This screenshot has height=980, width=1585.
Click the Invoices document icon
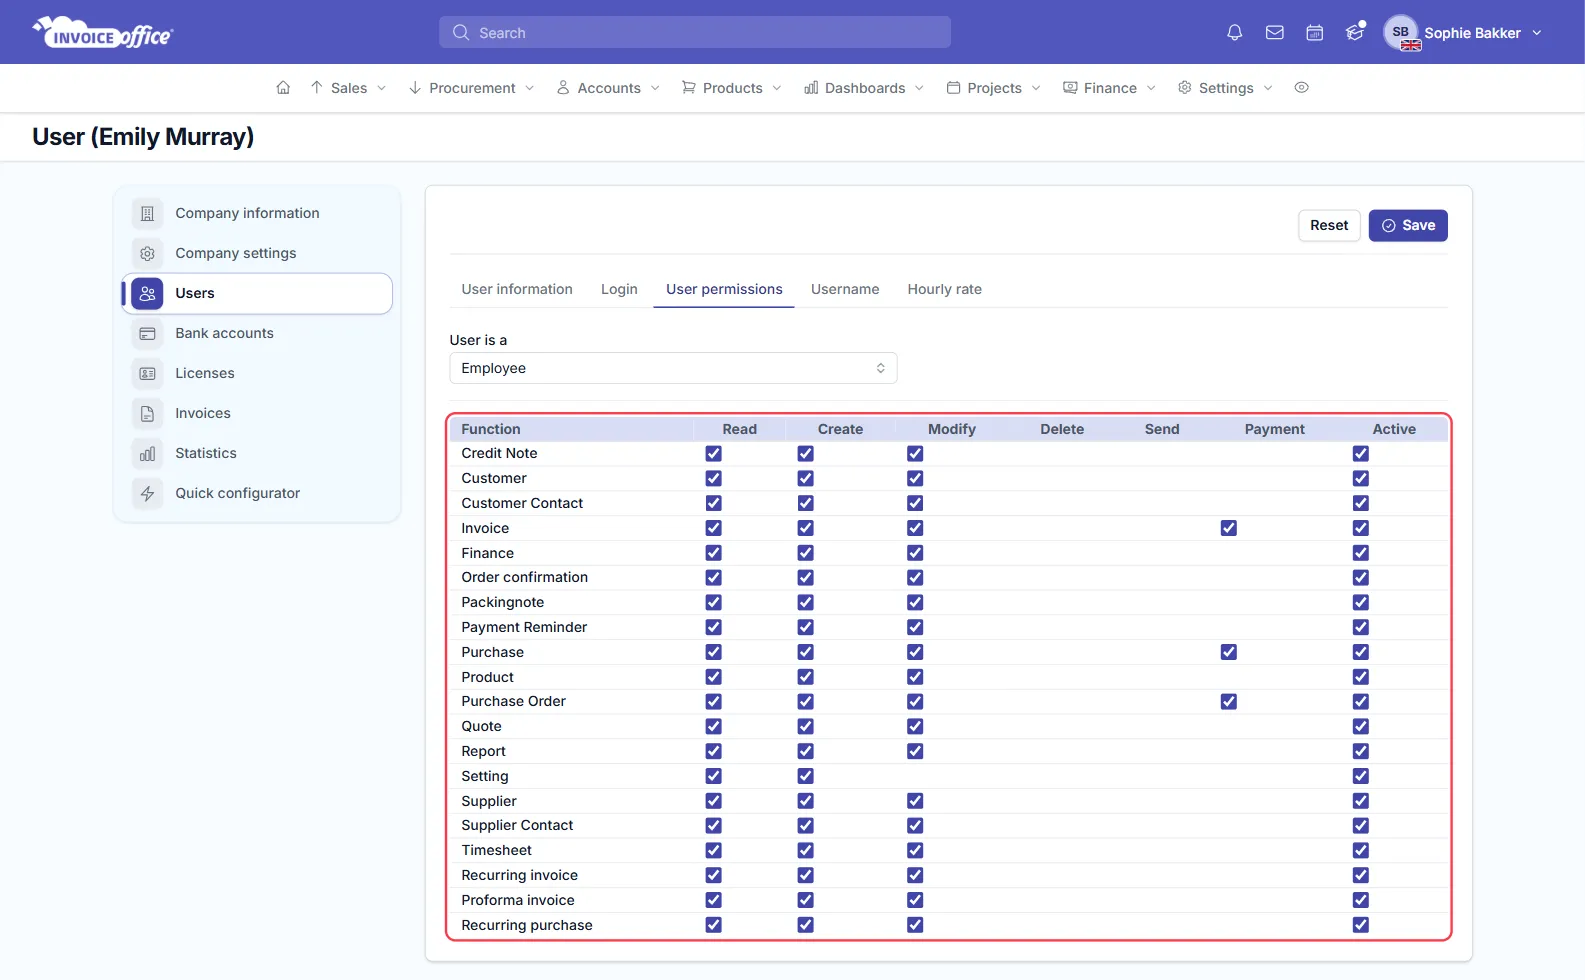click(147, 413)
